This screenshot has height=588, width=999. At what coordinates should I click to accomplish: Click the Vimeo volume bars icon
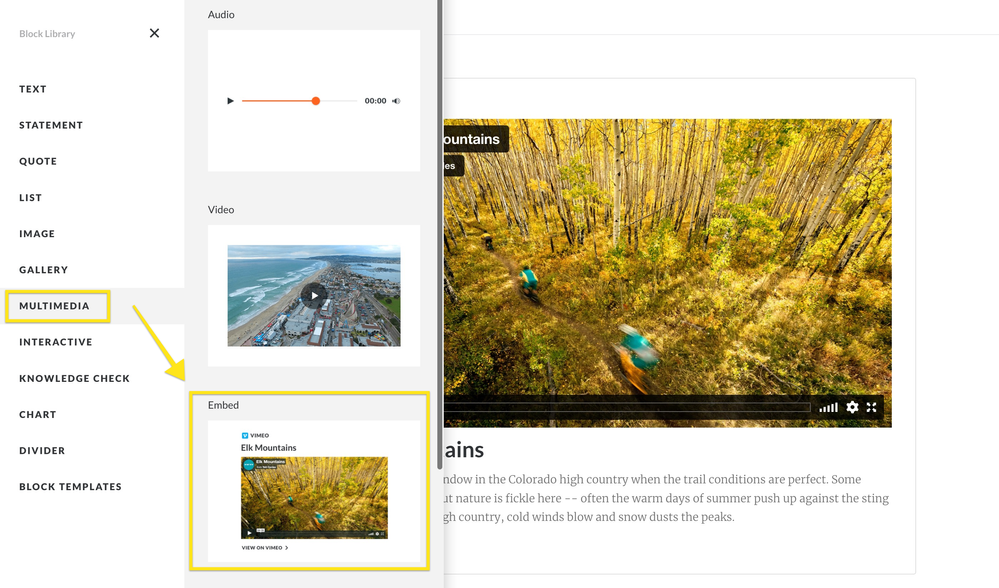(x=828, y=407)
